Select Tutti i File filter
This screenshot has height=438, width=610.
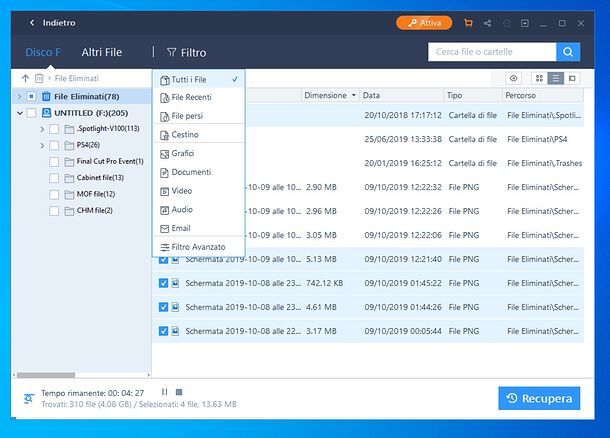(199, 79)
